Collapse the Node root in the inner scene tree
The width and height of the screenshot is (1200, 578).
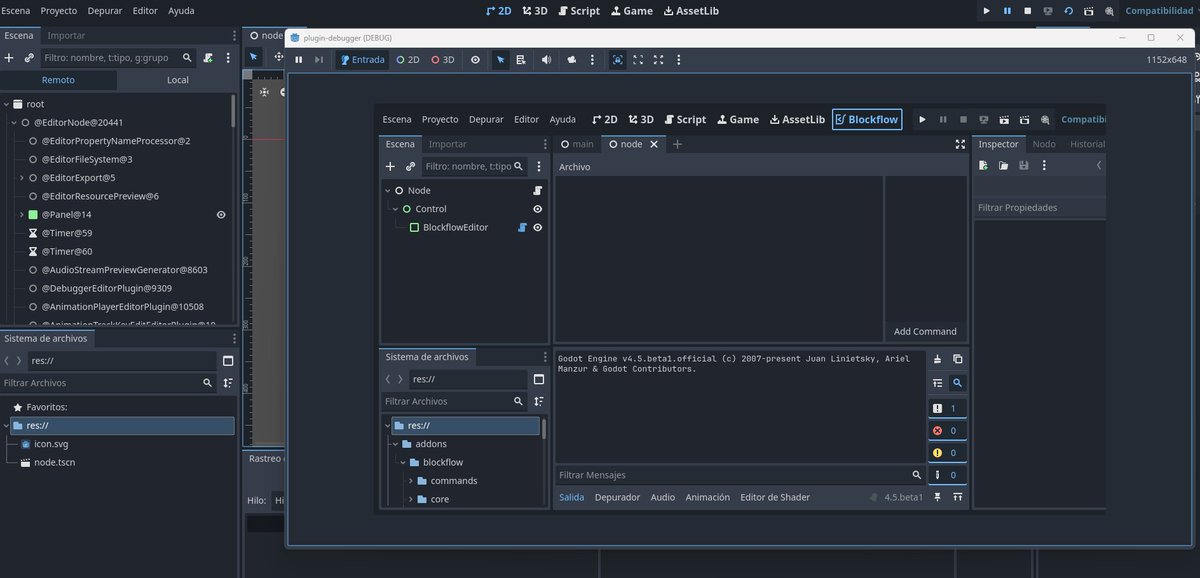tap(387, 190)
